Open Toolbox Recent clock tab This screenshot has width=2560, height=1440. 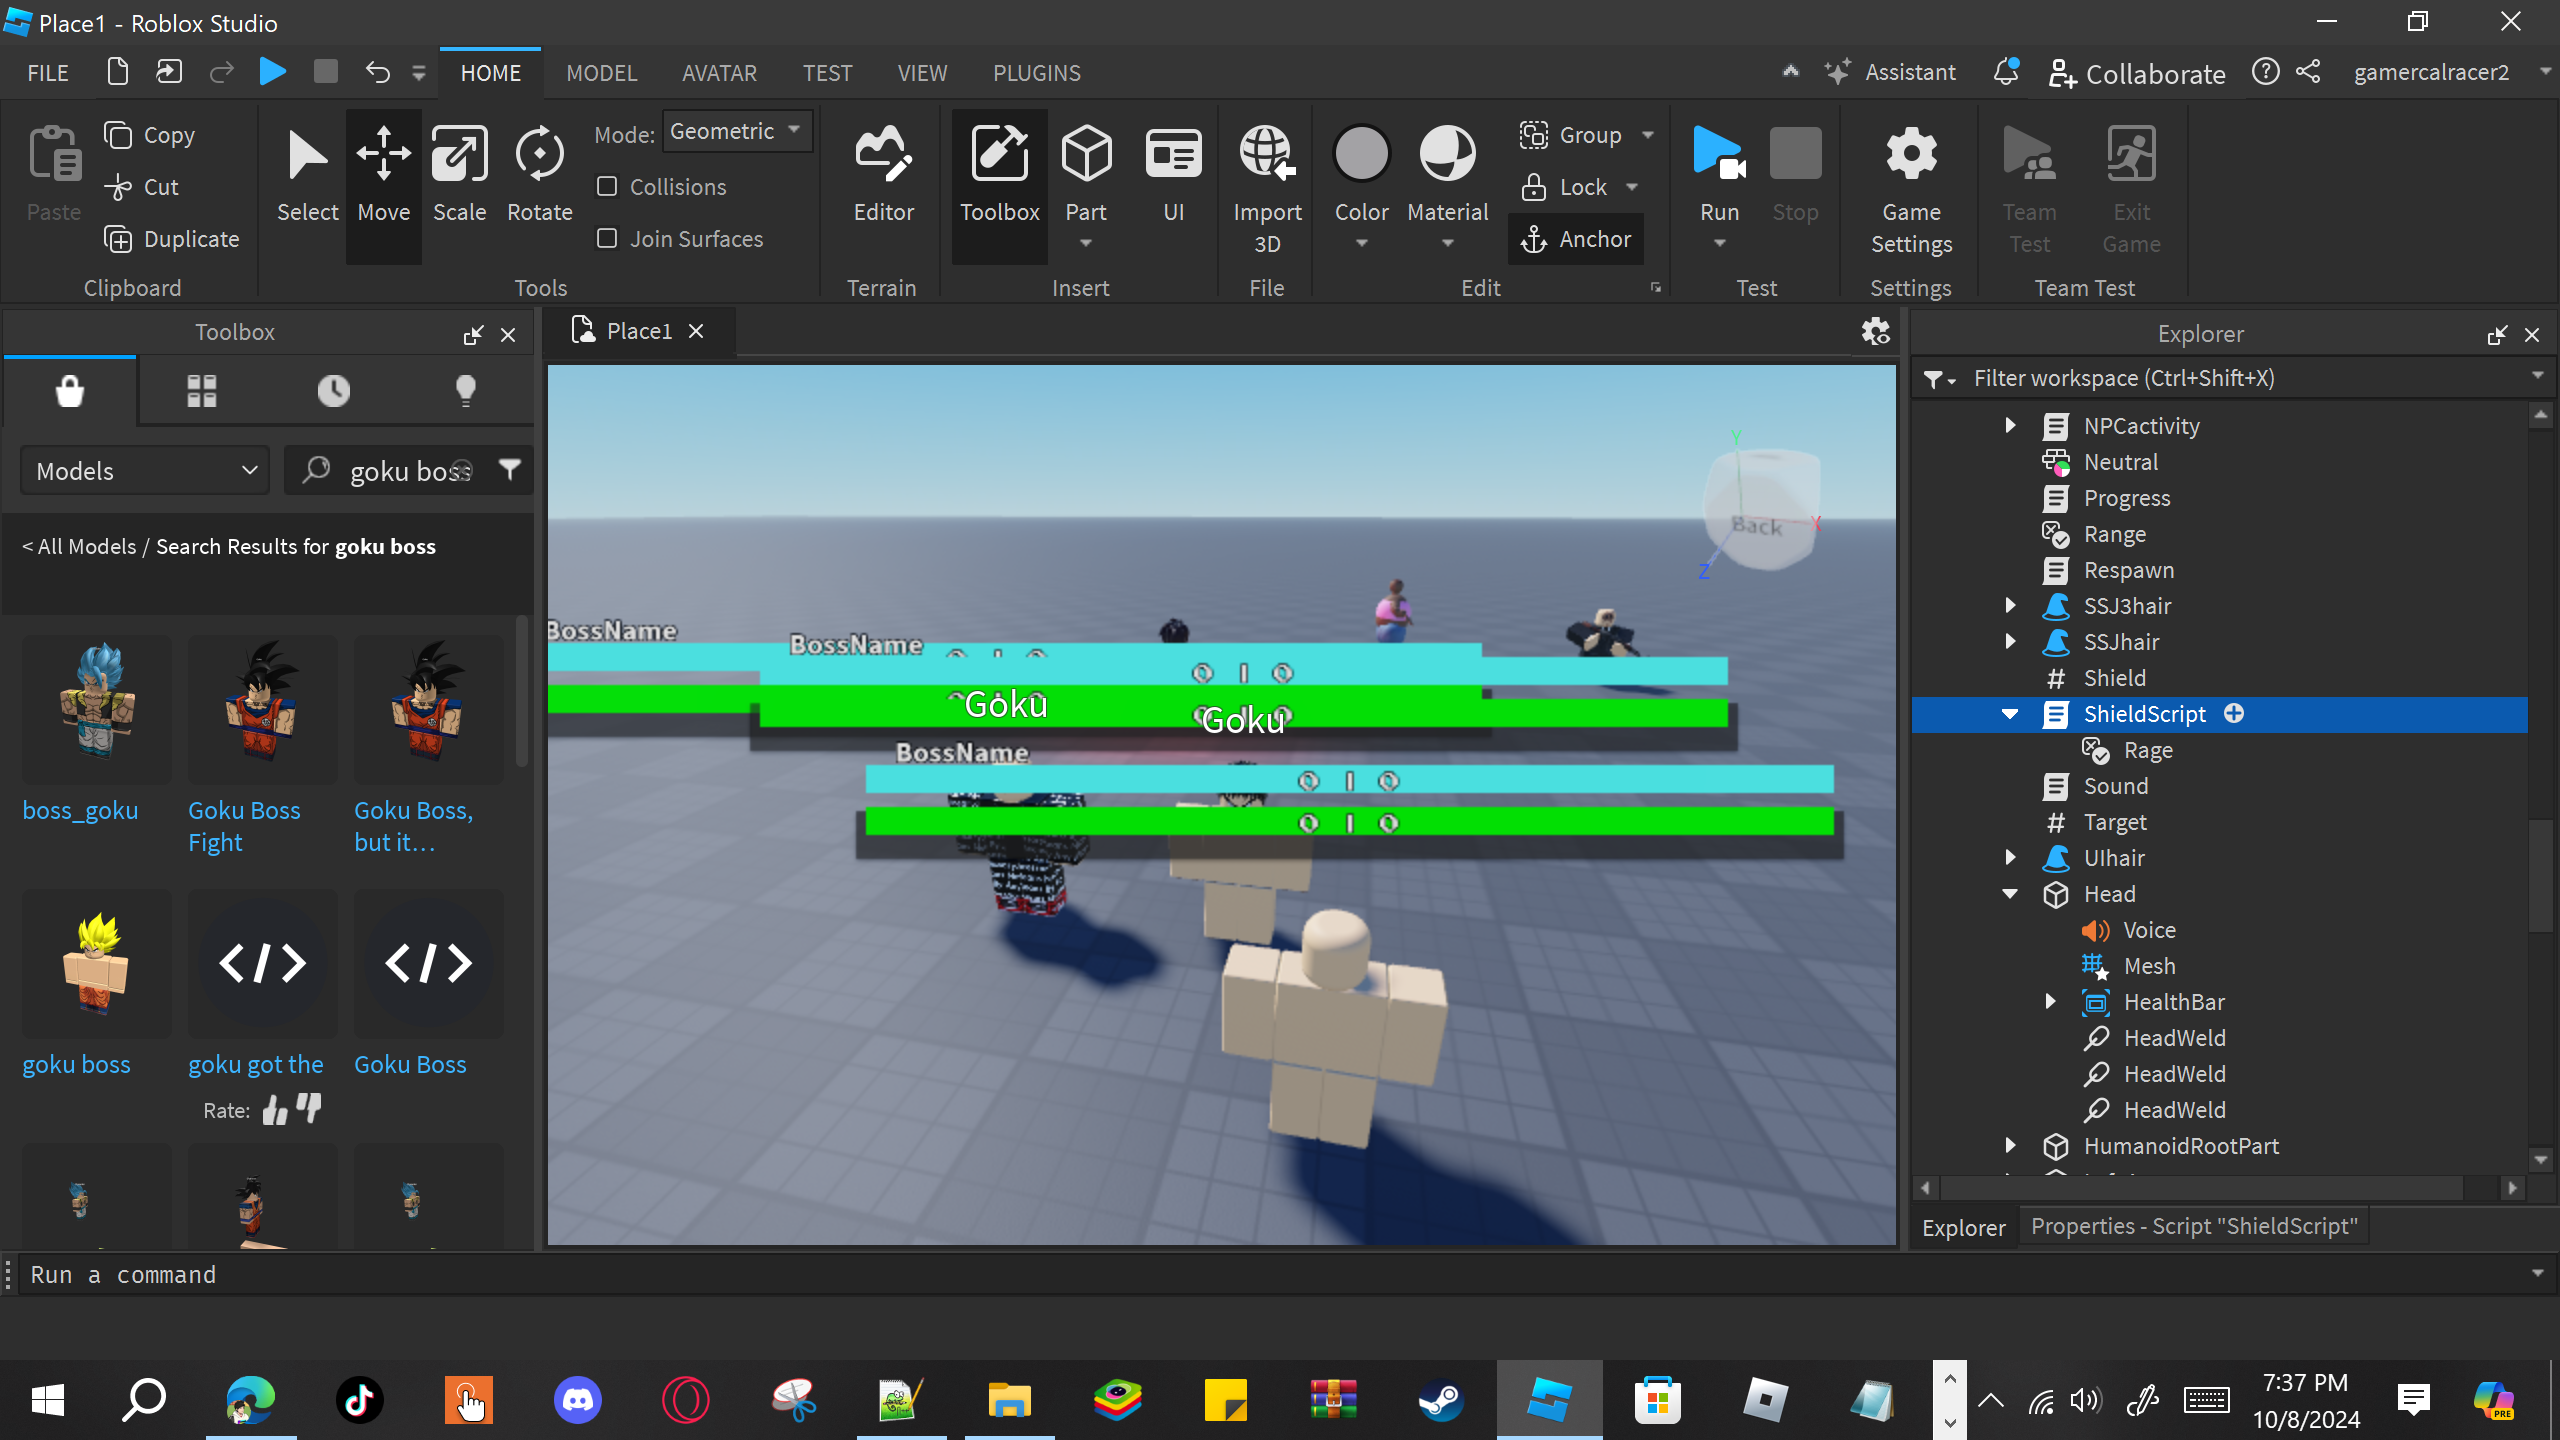(x=333, y=390)
